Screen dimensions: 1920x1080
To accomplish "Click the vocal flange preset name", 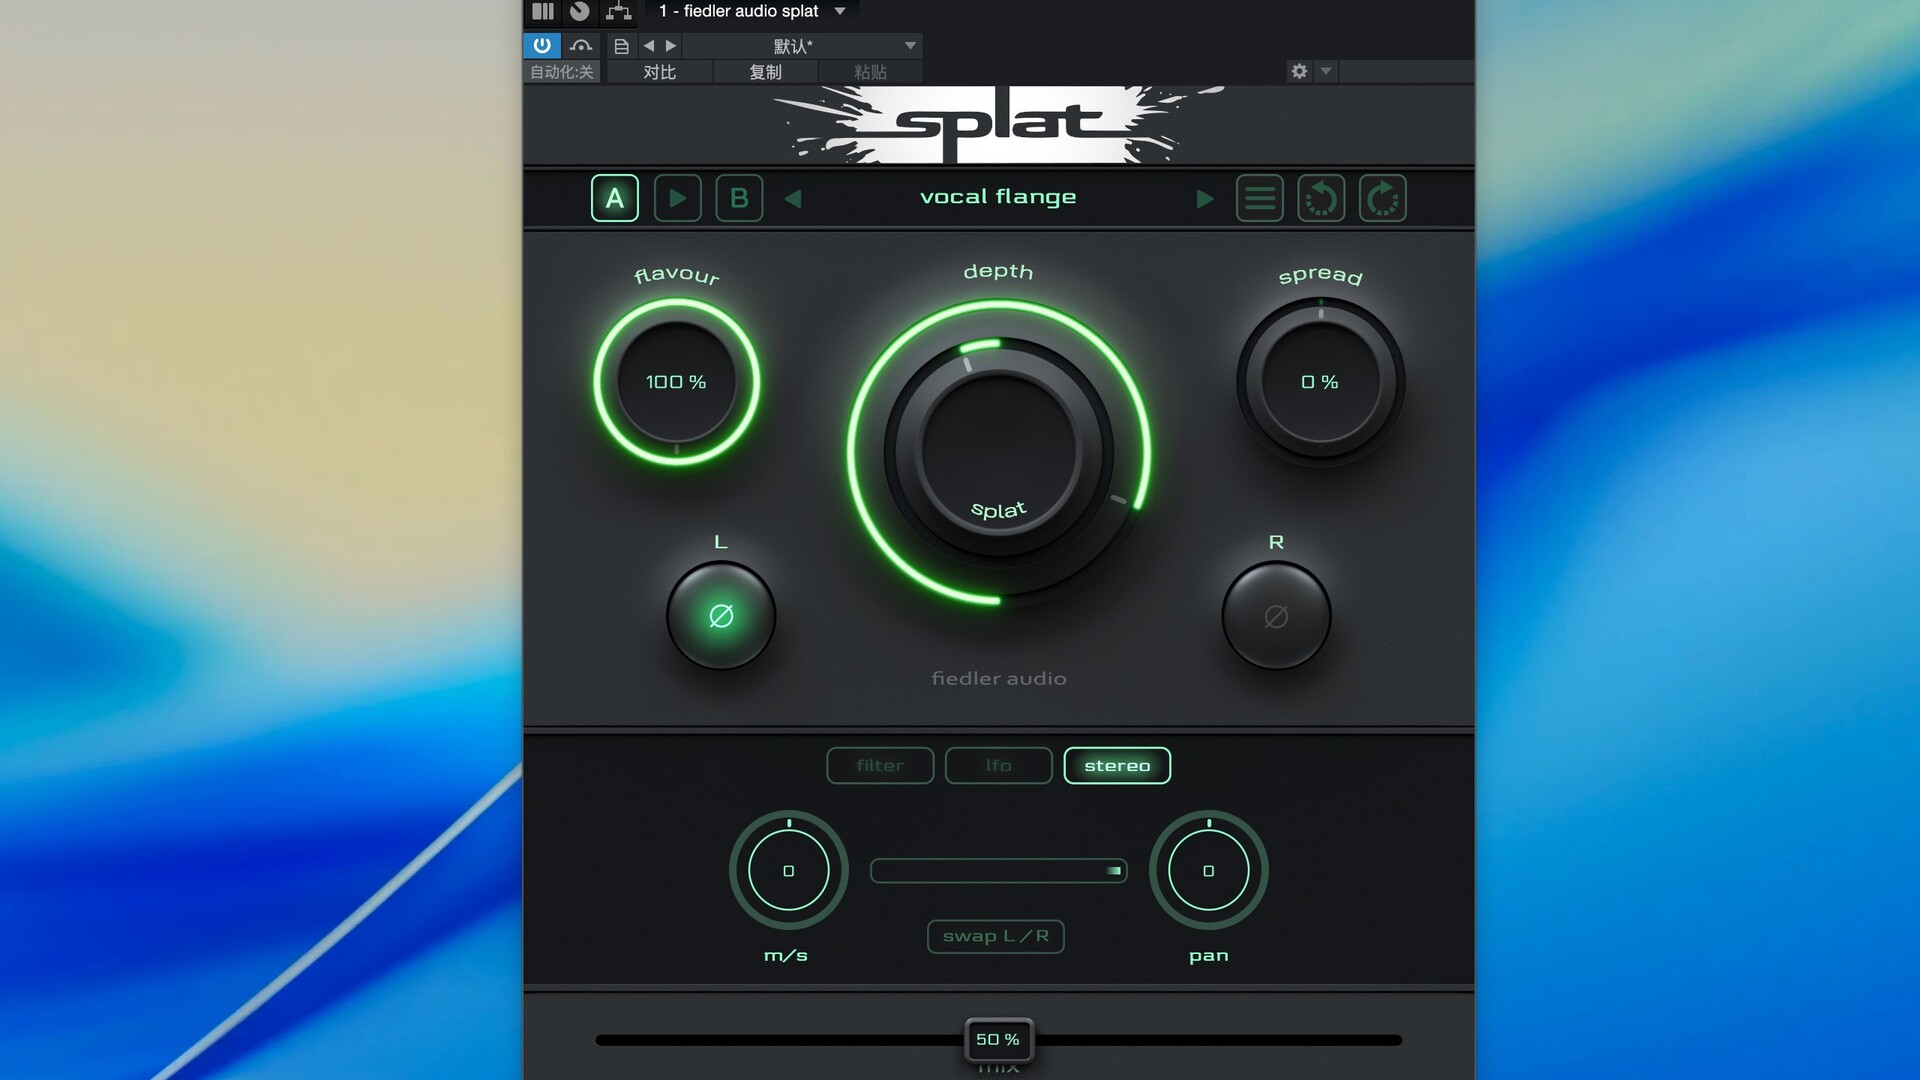I will [998, 197].
